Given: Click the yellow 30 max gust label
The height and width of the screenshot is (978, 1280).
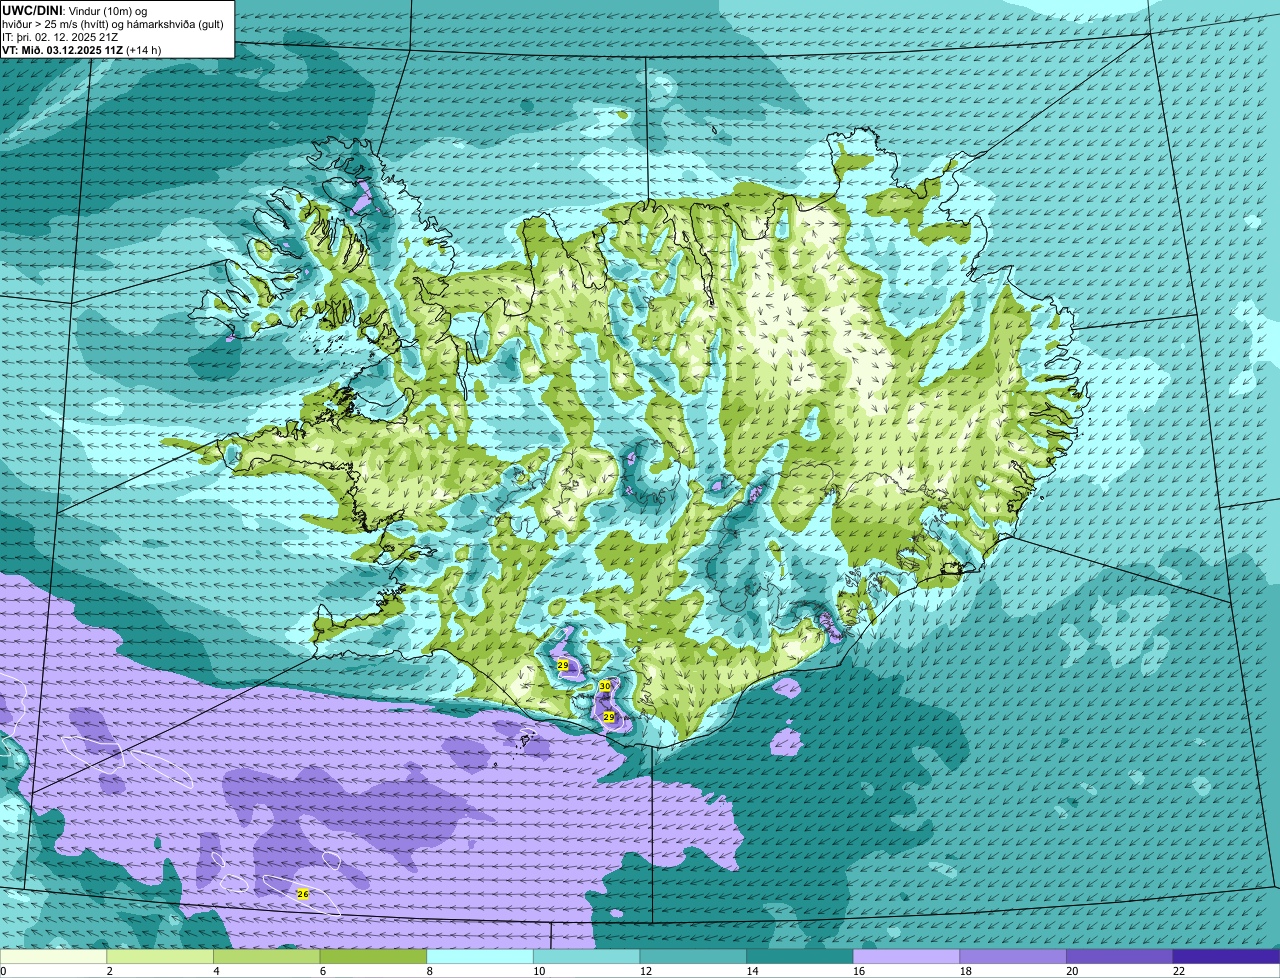Looking at the screenshot, I should pyautogui.click(x=604, y=686).
